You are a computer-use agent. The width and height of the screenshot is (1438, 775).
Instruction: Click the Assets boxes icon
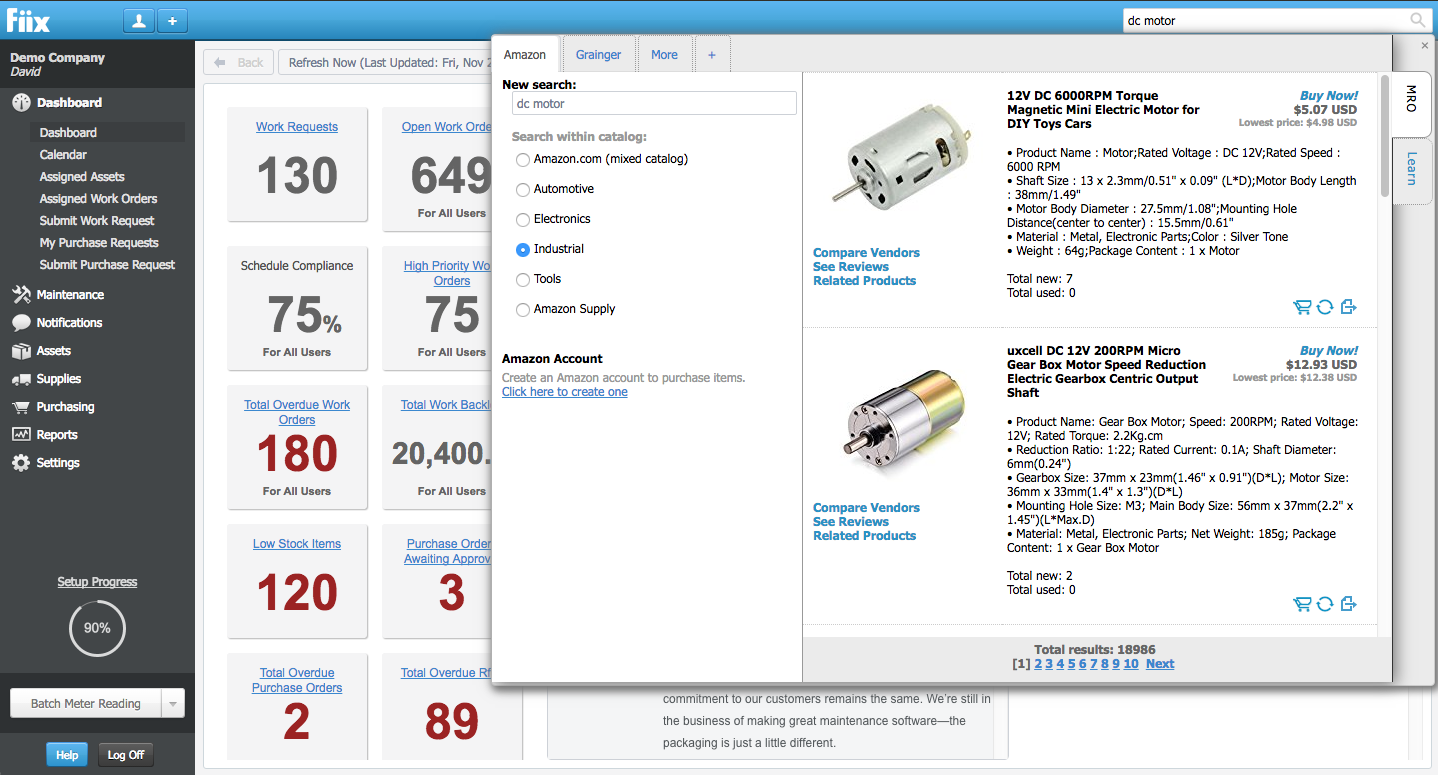tap(21, 350)
